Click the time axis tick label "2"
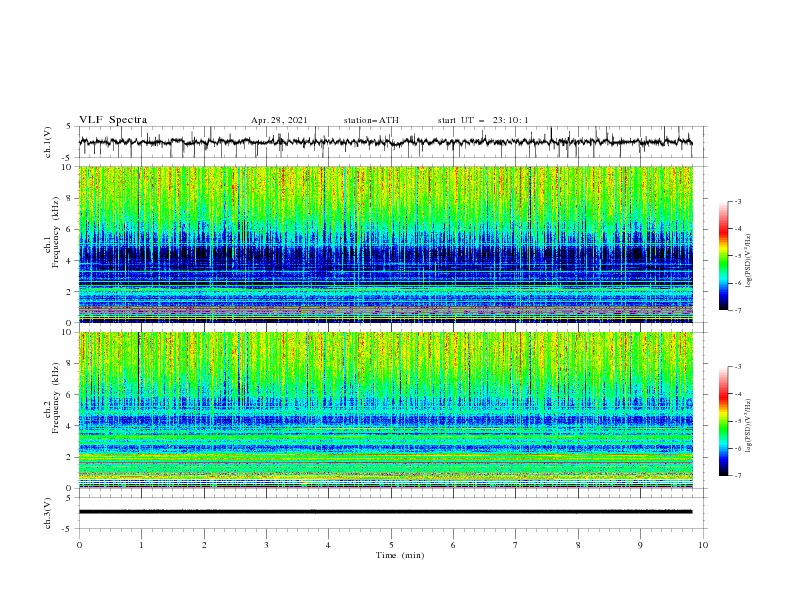Image resolution: width=792 pixels, height=612 pixels. coord(204,545)
